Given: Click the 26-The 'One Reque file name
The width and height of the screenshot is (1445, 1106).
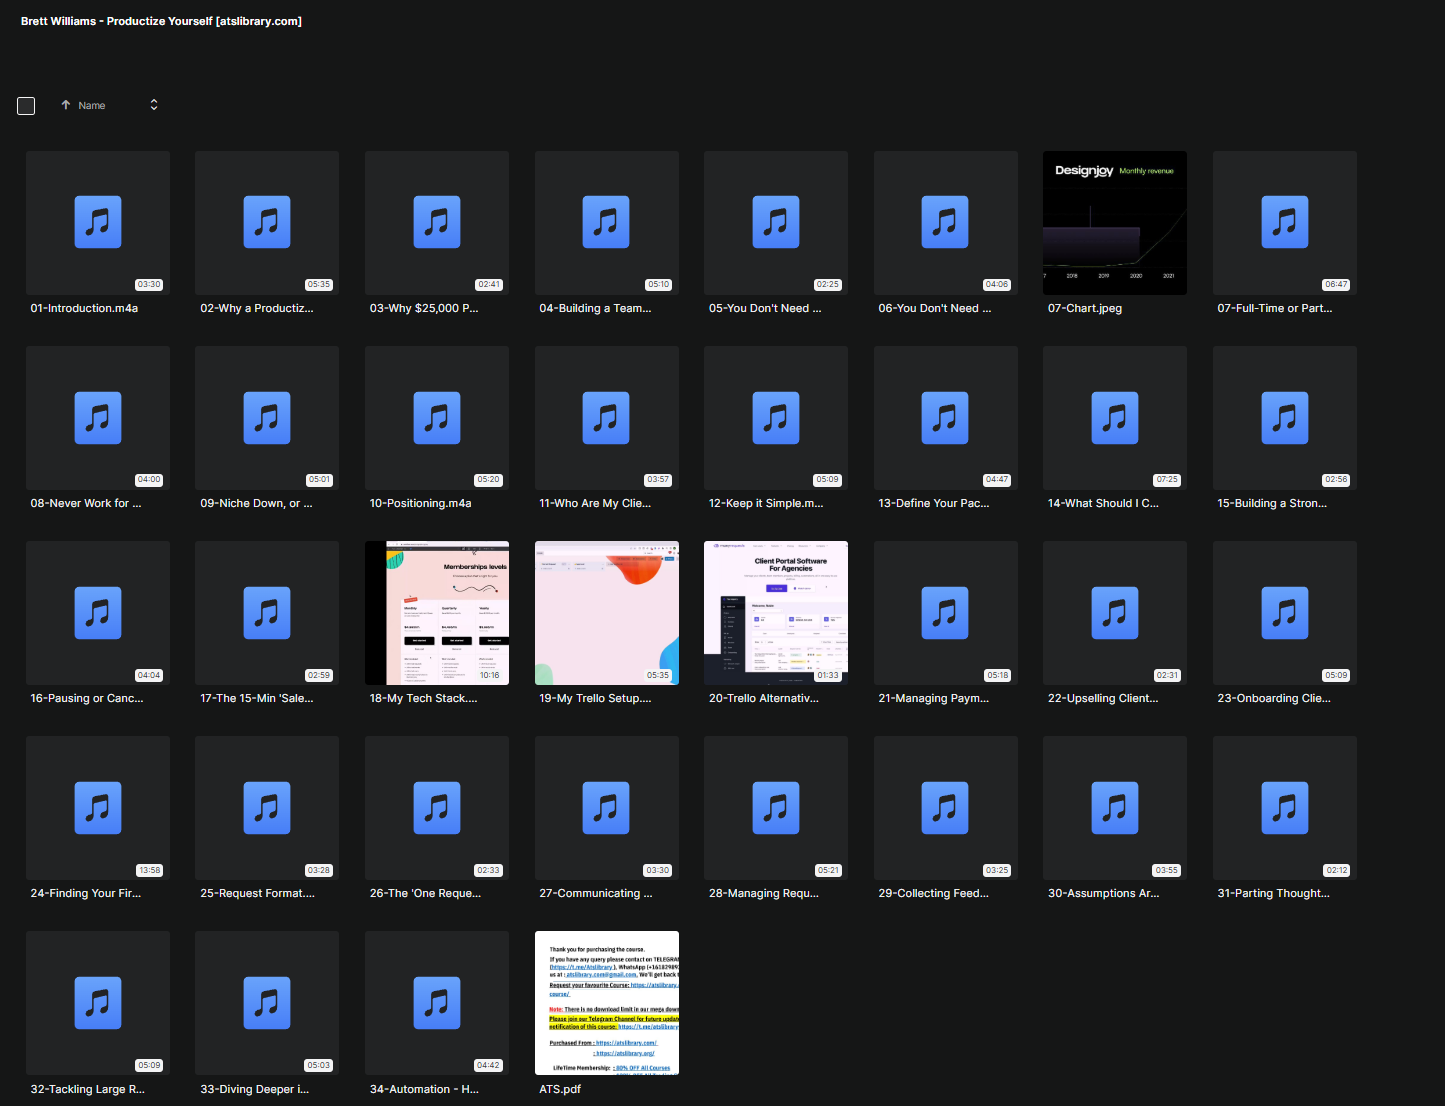Looking at the screenshot, I should [x=425, y=894].
